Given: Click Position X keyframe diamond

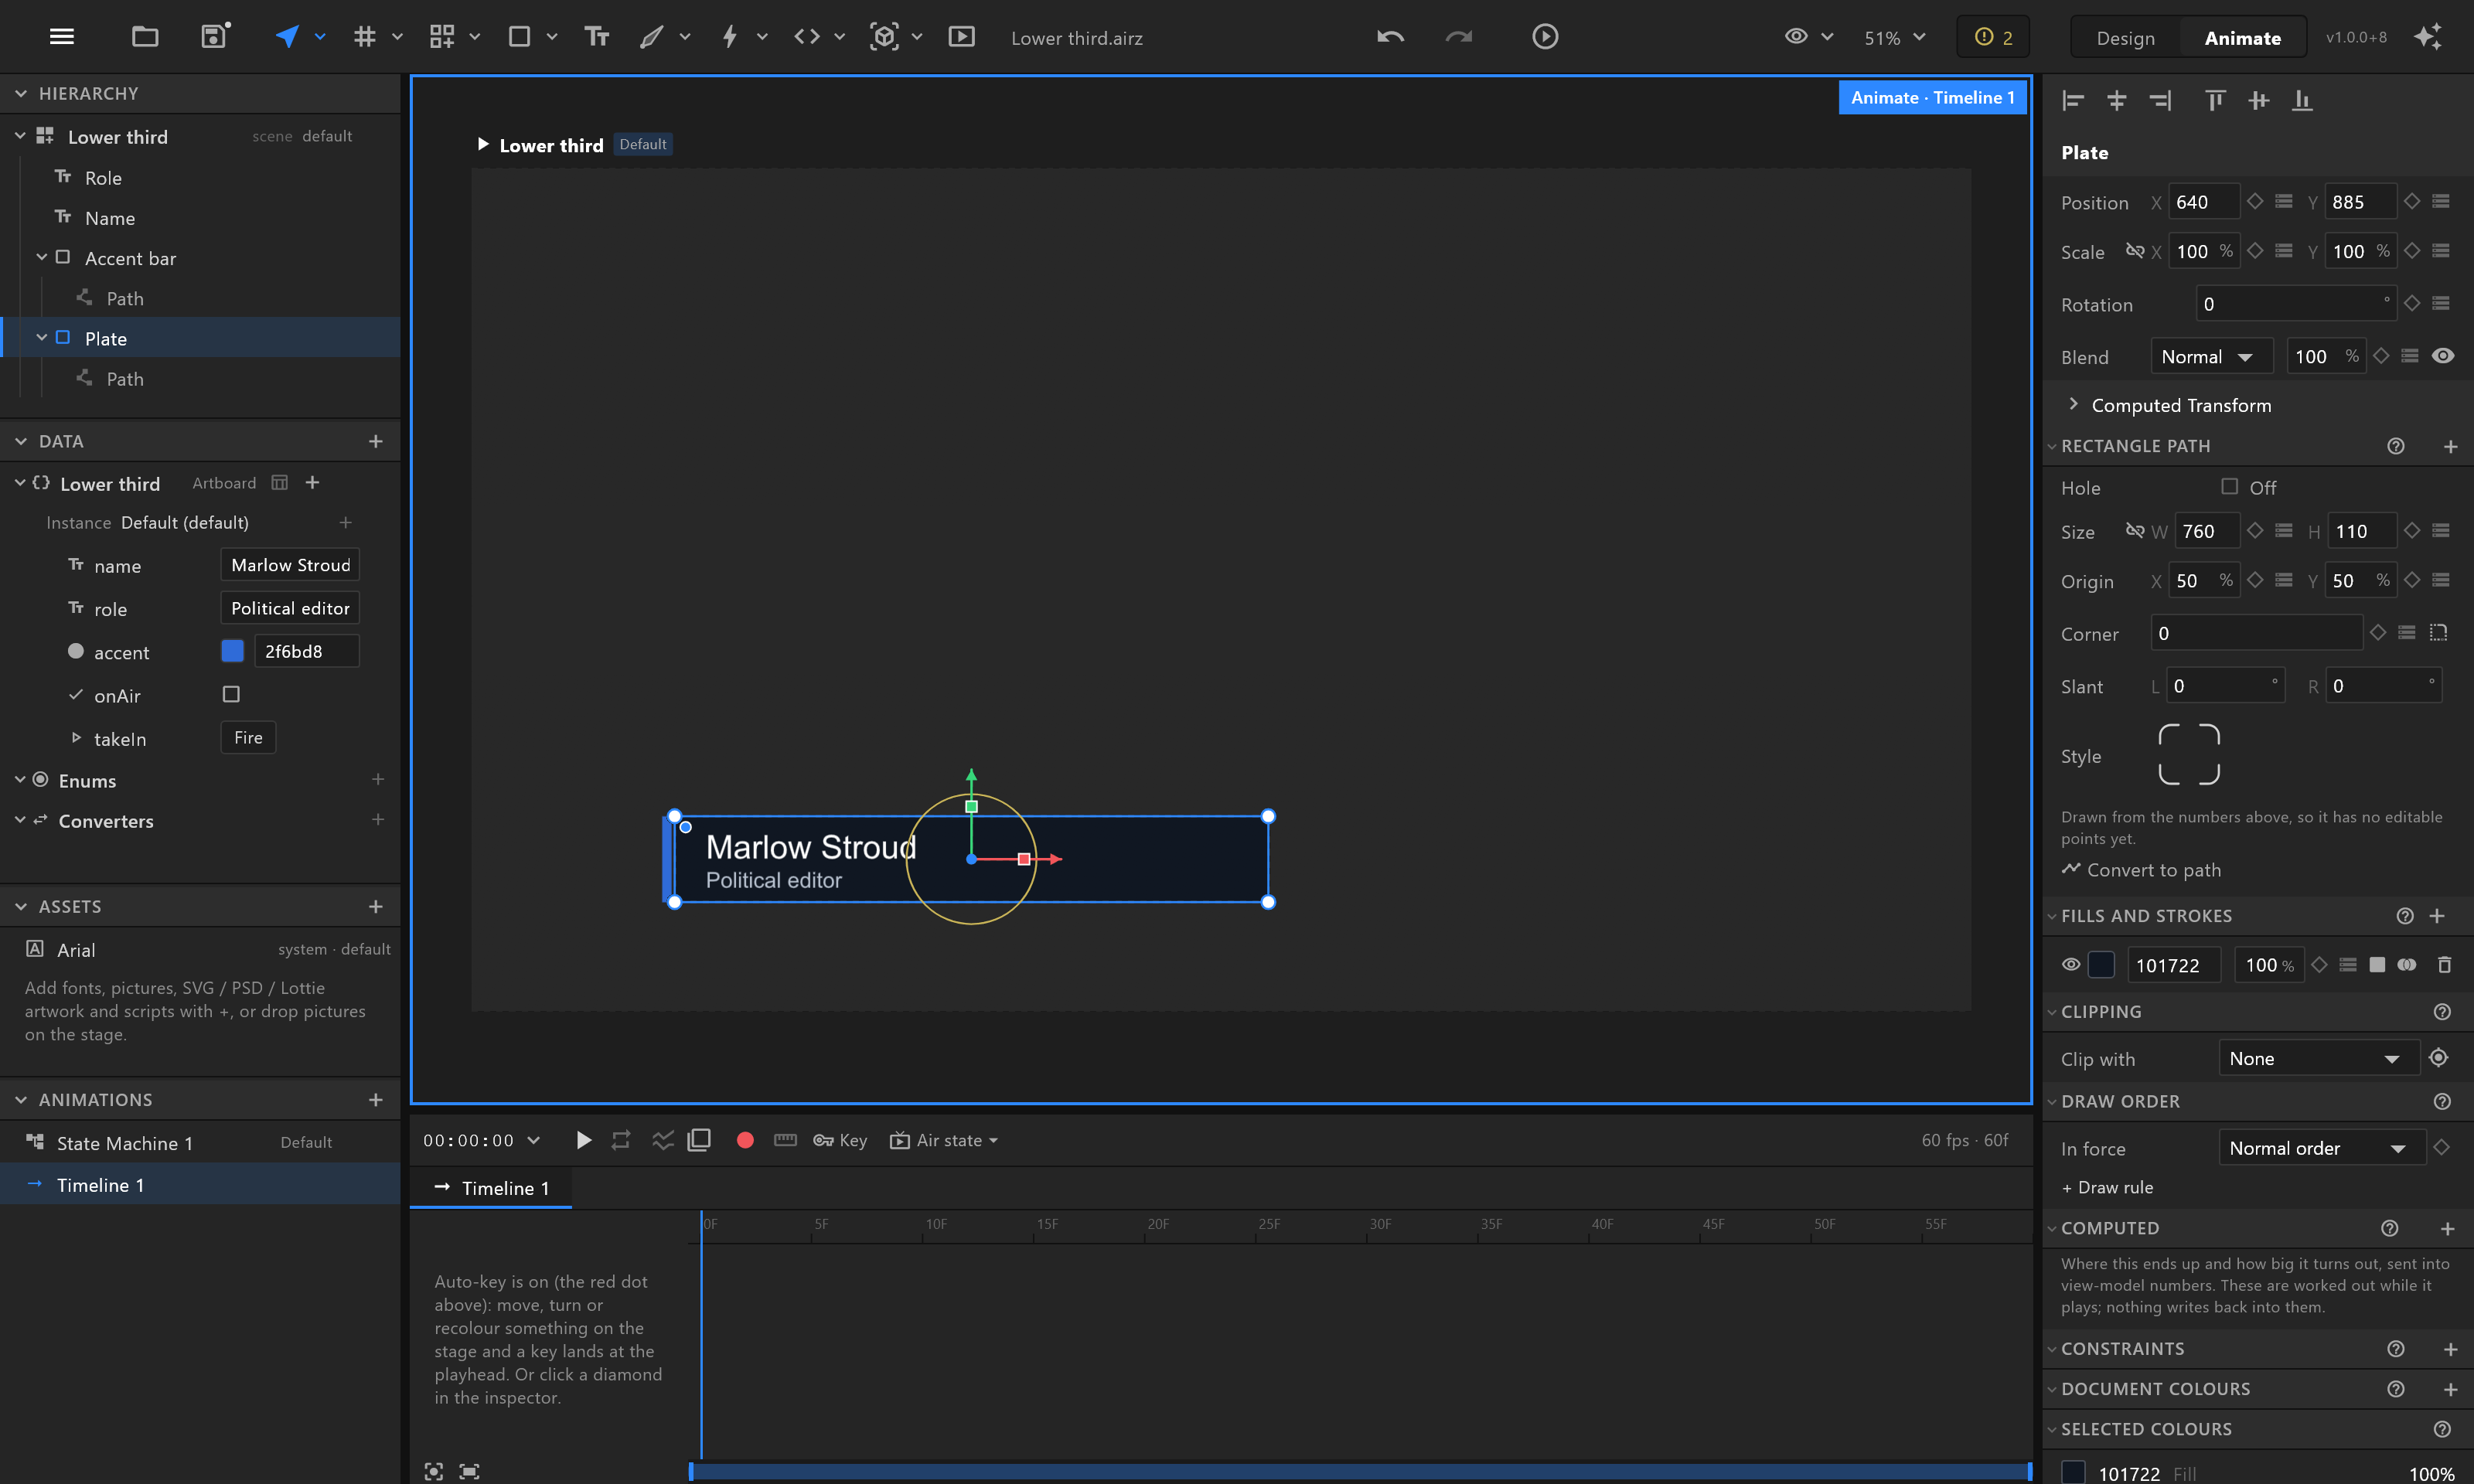Looking at the screenshot, I should pyautogui.click(x=2255, y=202).
